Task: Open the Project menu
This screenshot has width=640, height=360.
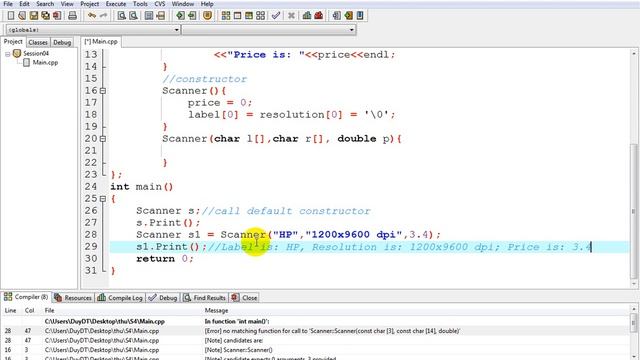Action: (89, 4)
